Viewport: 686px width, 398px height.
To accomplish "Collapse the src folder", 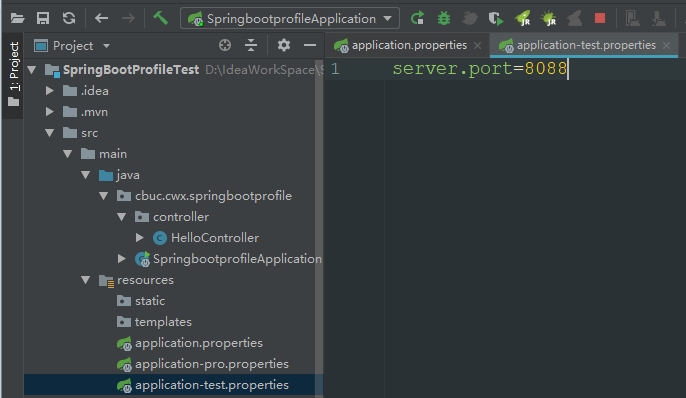I will coord(49,133).
